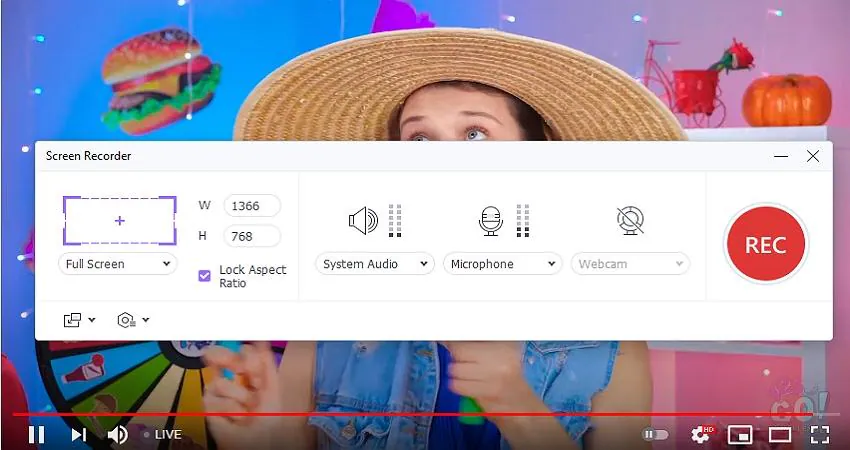Click the Screen Recorder title text
The image size is (850, 450).
(88, 156)
